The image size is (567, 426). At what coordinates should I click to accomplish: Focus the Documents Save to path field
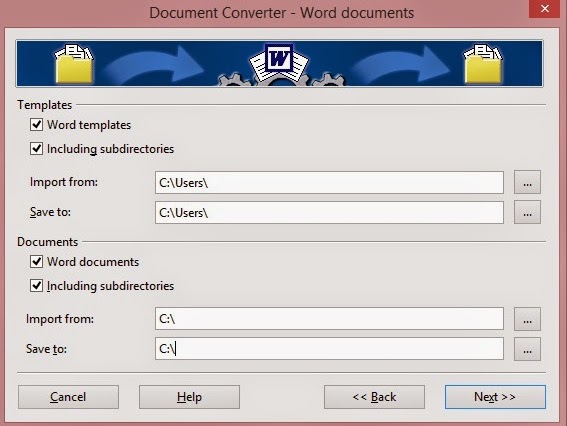[x=329, y=349]
